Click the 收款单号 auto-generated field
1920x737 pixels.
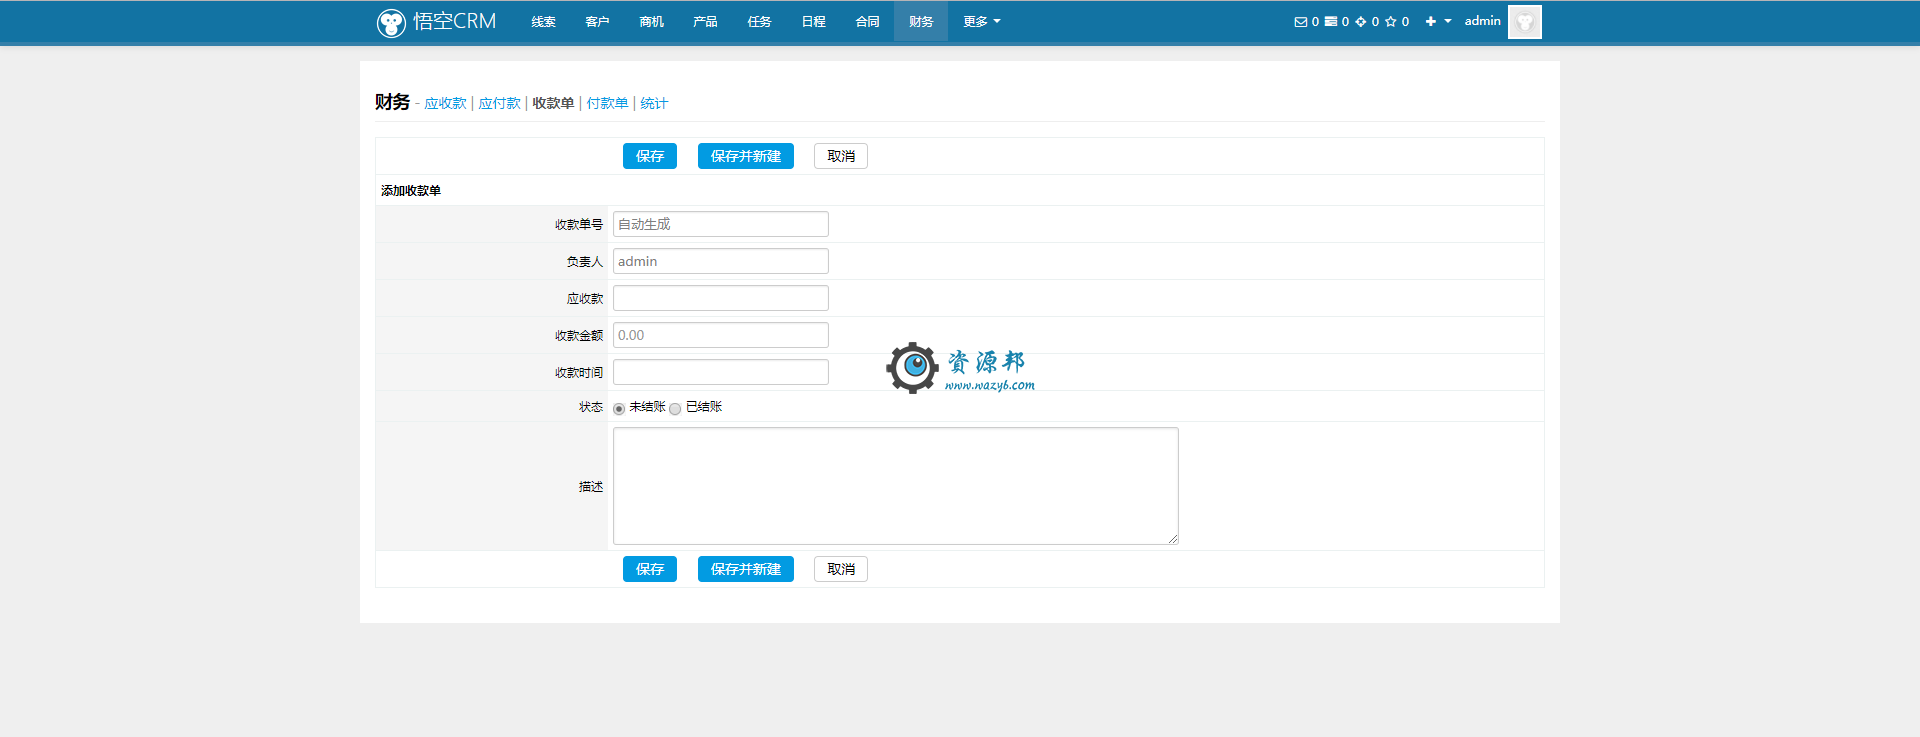click(721, 224)
